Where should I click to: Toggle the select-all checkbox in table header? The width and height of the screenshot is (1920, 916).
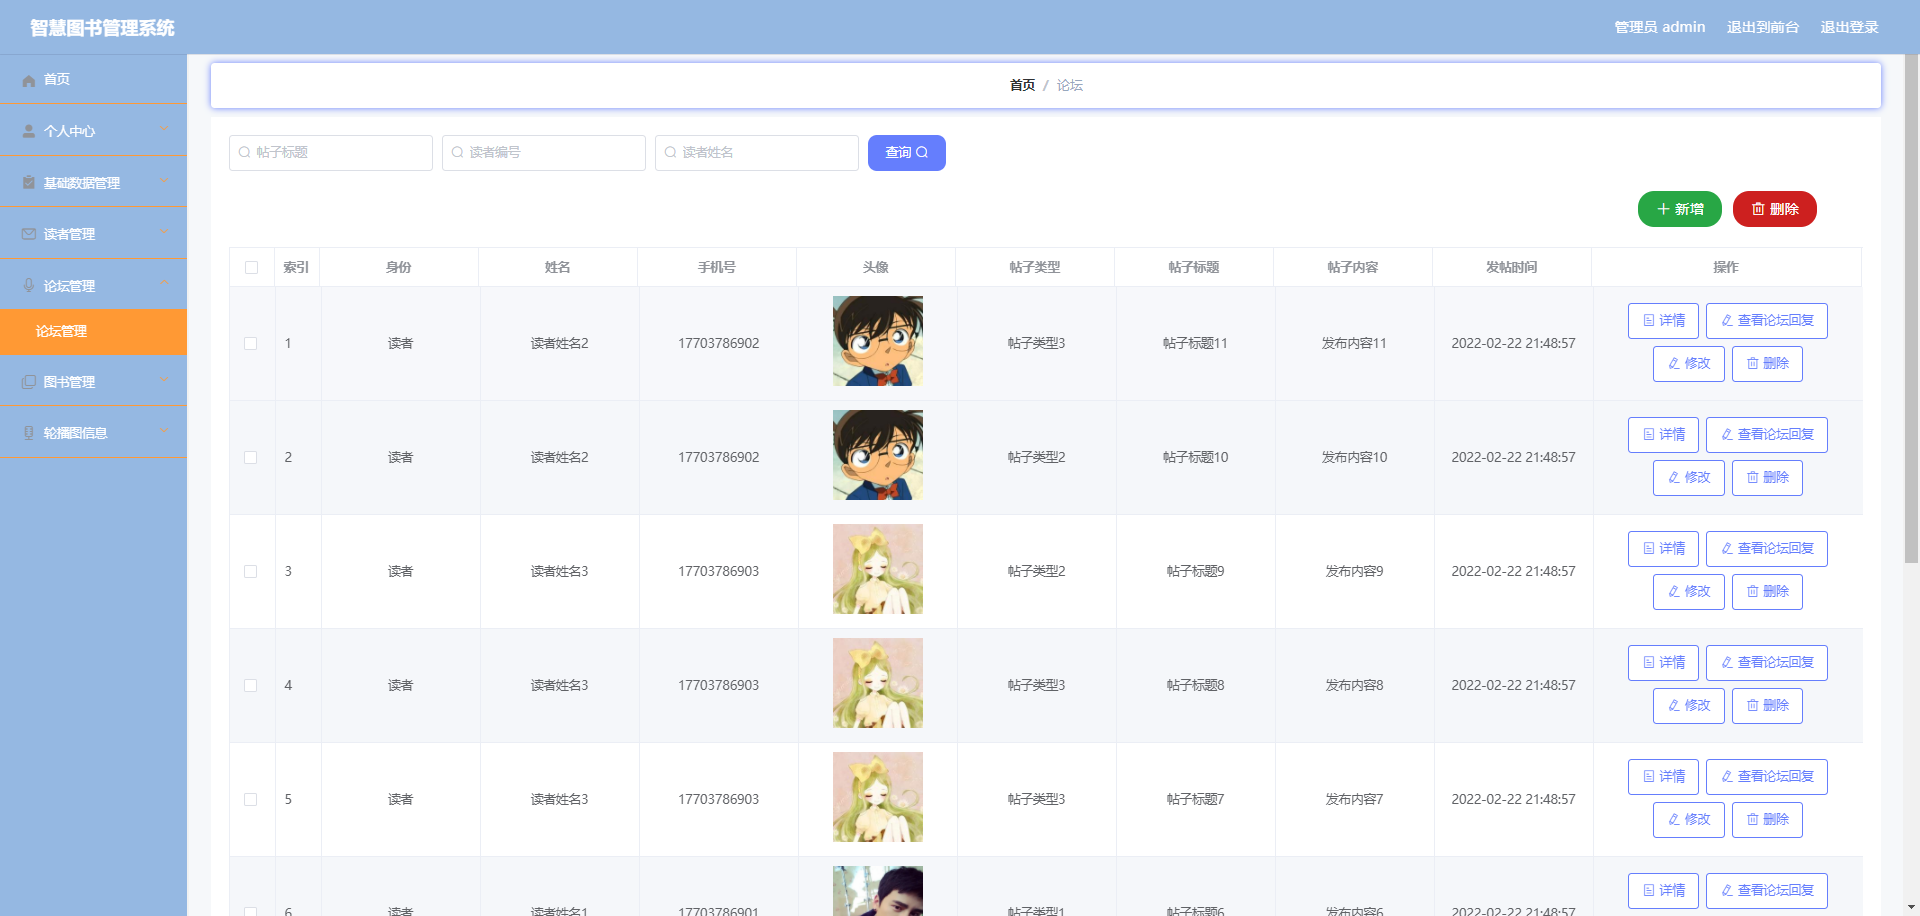[251, 268]
